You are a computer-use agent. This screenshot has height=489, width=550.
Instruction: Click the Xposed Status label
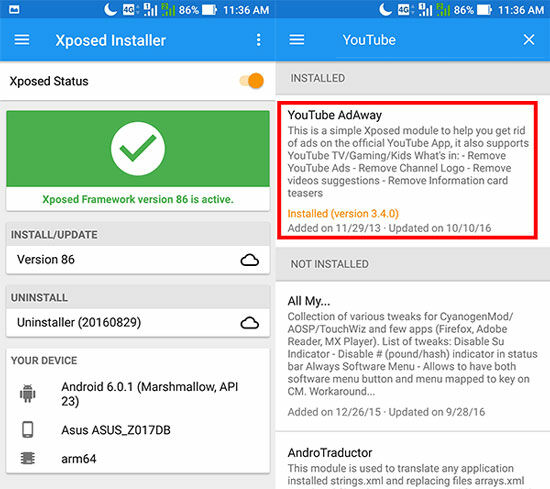pos(49,81)
